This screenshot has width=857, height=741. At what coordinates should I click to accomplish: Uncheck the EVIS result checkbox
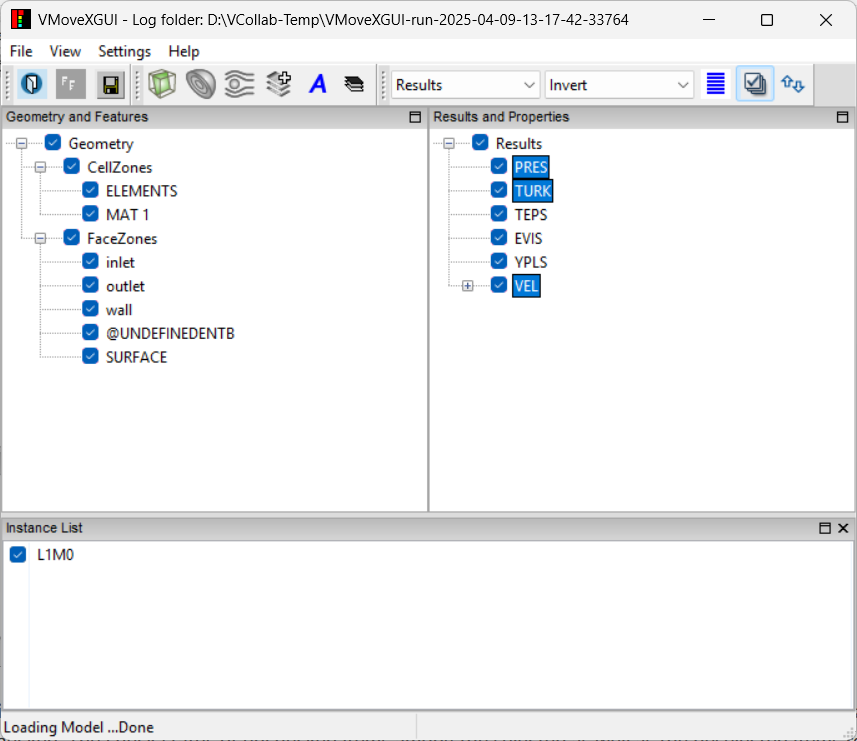(x=499, y=237)
